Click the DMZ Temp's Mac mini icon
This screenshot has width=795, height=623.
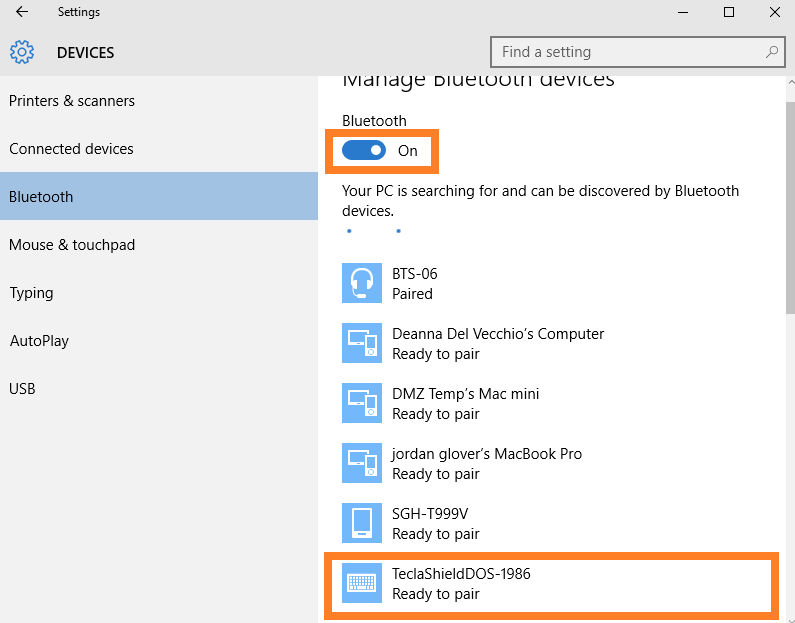[362, 403]
